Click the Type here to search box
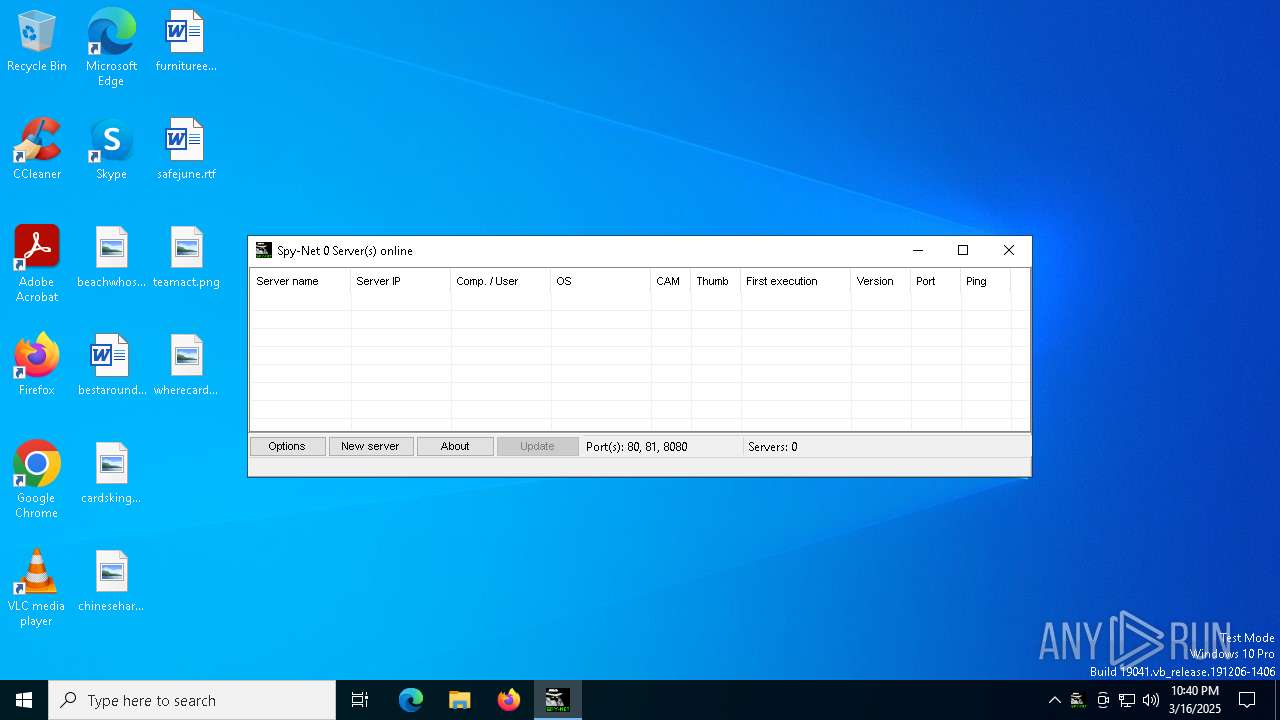1280x720 pixels. (x=192, y=700)
